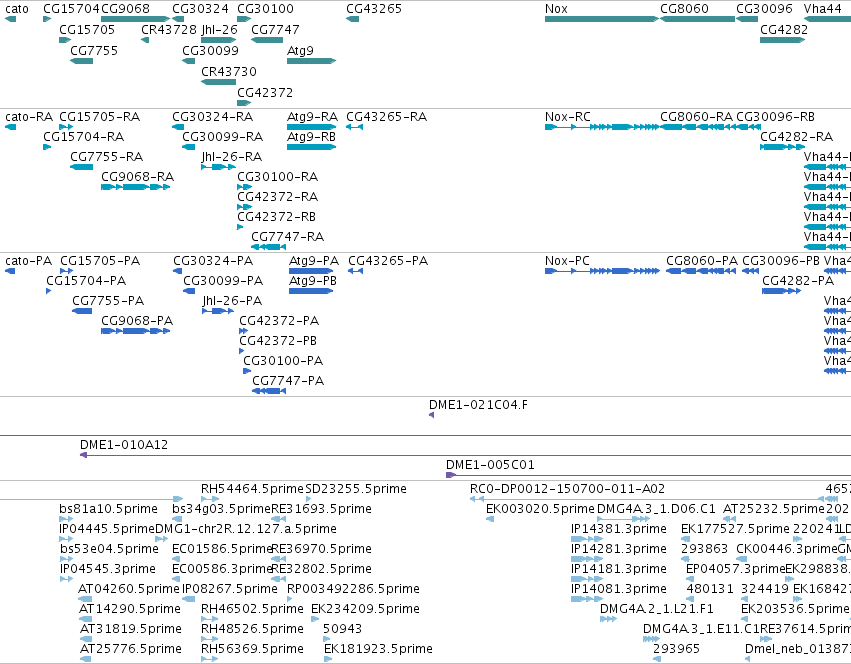Click the Nox gene label

point(556,9)
